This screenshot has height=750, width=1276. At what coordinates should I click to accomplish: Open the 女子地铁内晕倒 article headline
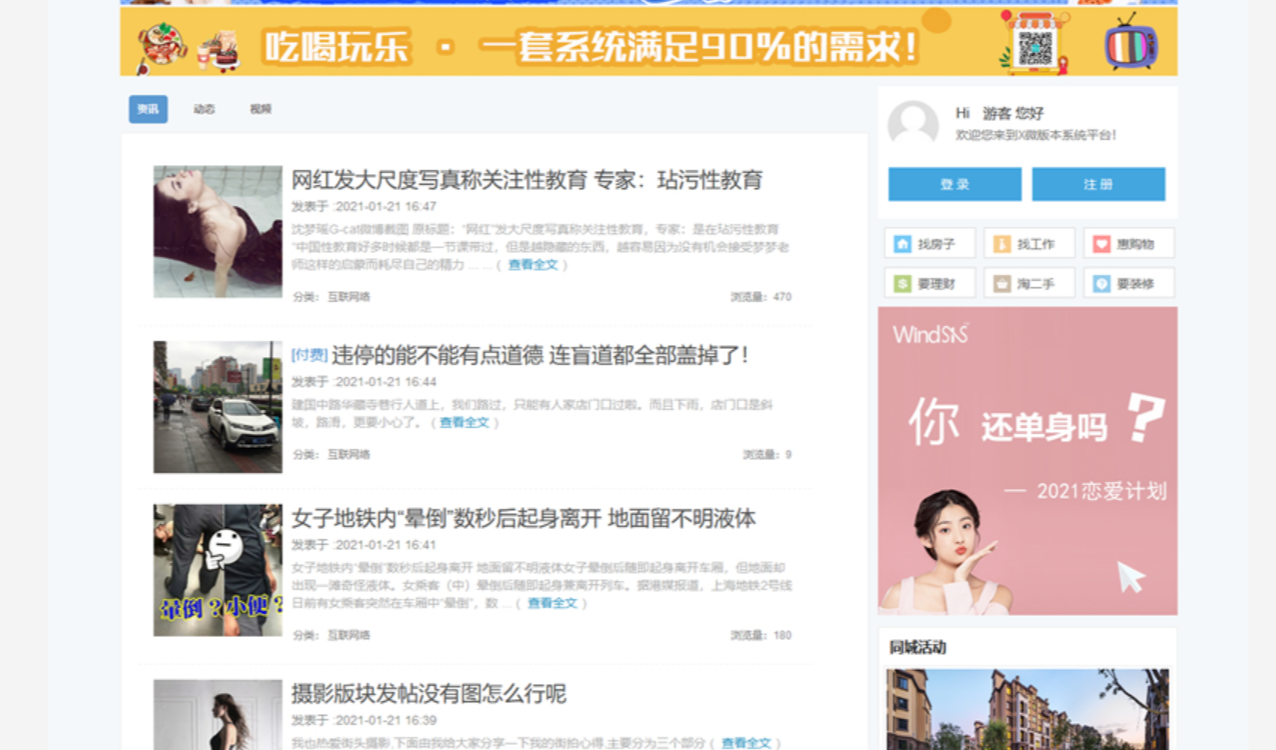pos(523,518)
